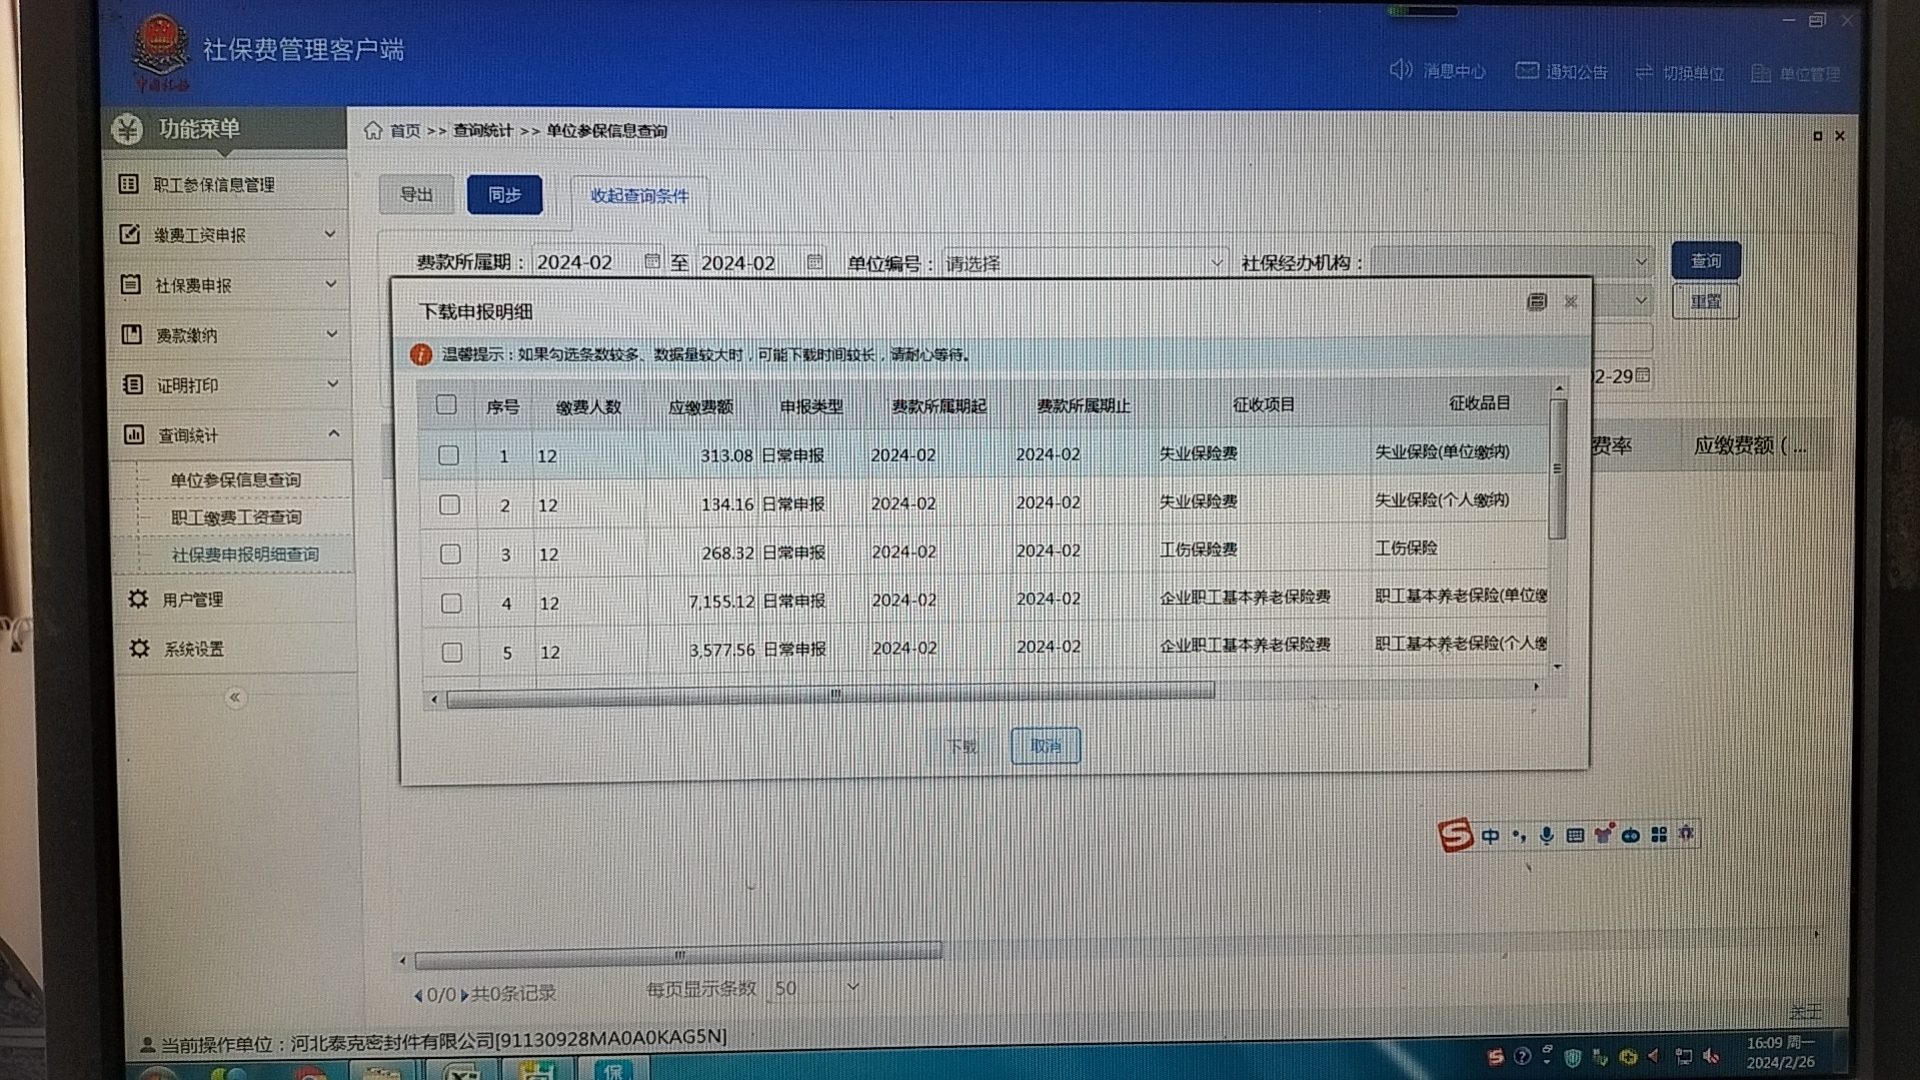Check row 5 with amount 3,577.56
The image size is (1920, 1080).
coord(452,652)
